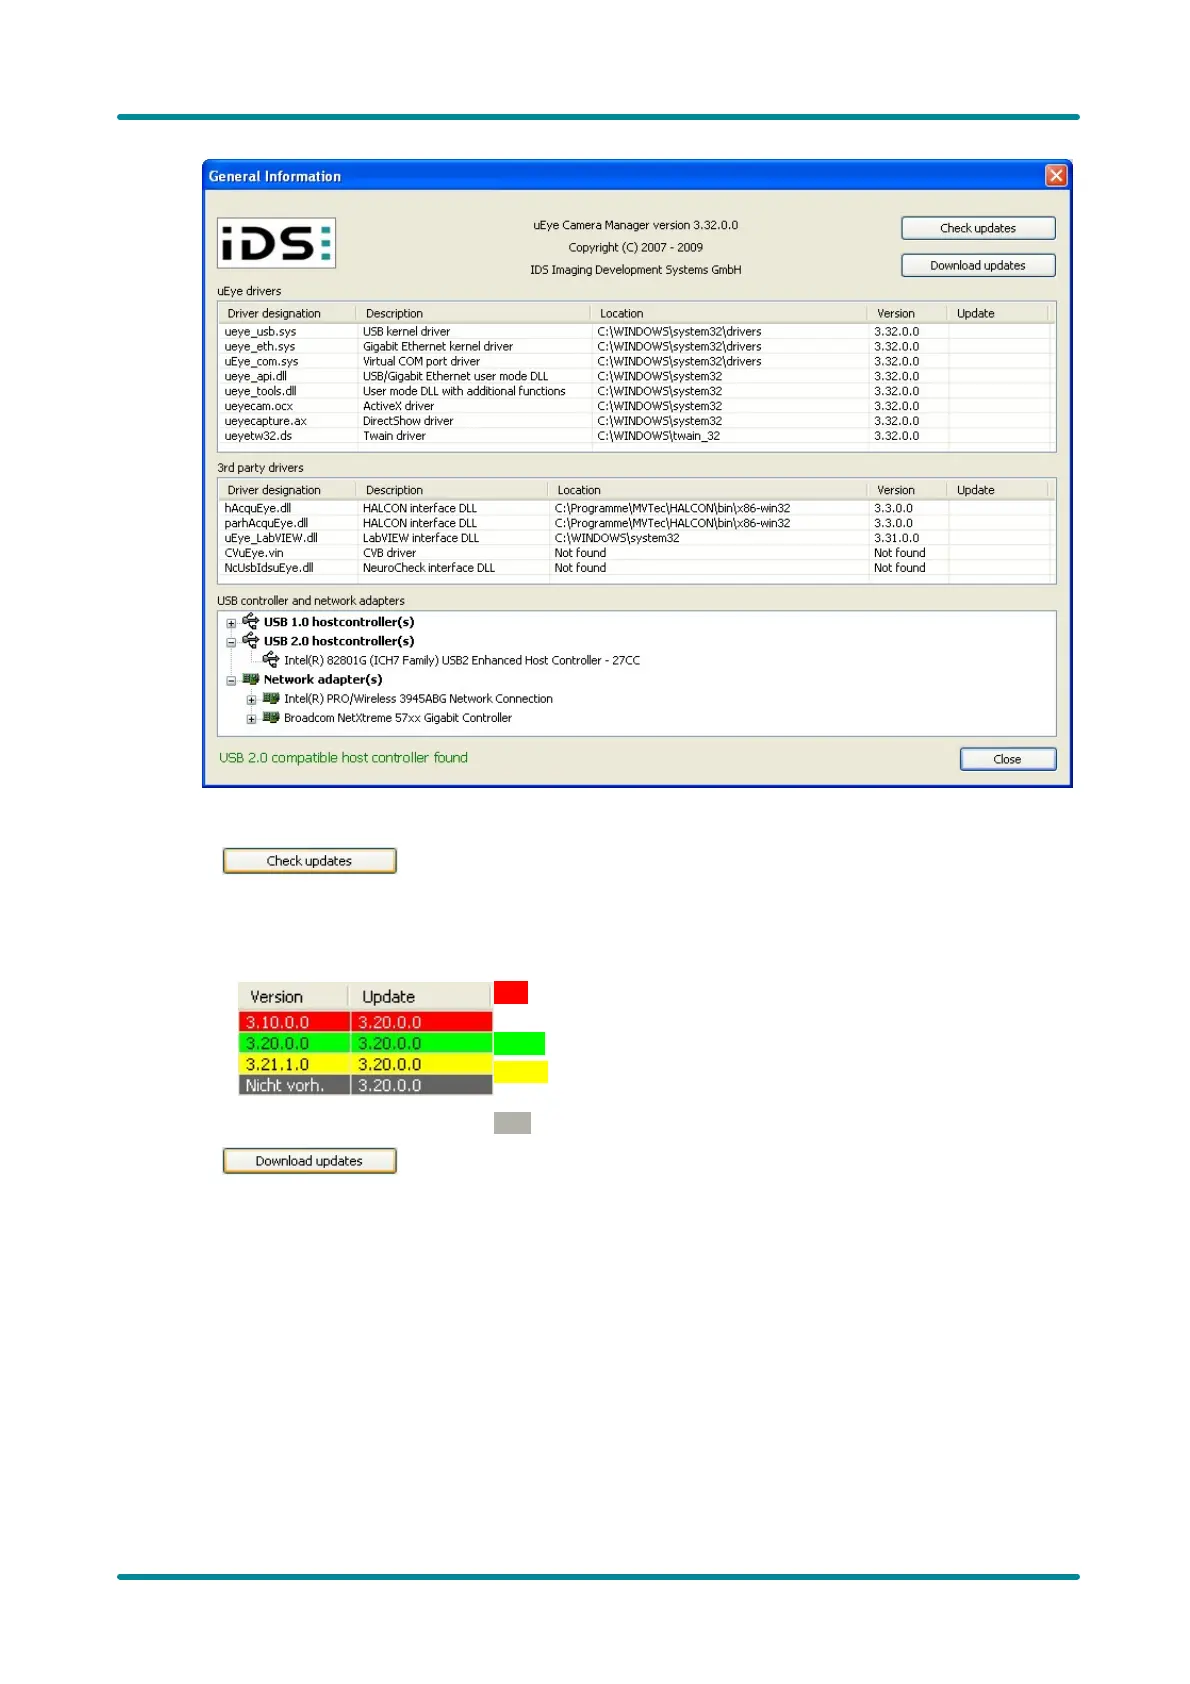Screen dimensions: 1190x1684
Task: Select the parhAcquEye.dll entry
Action: click(636, 523)
